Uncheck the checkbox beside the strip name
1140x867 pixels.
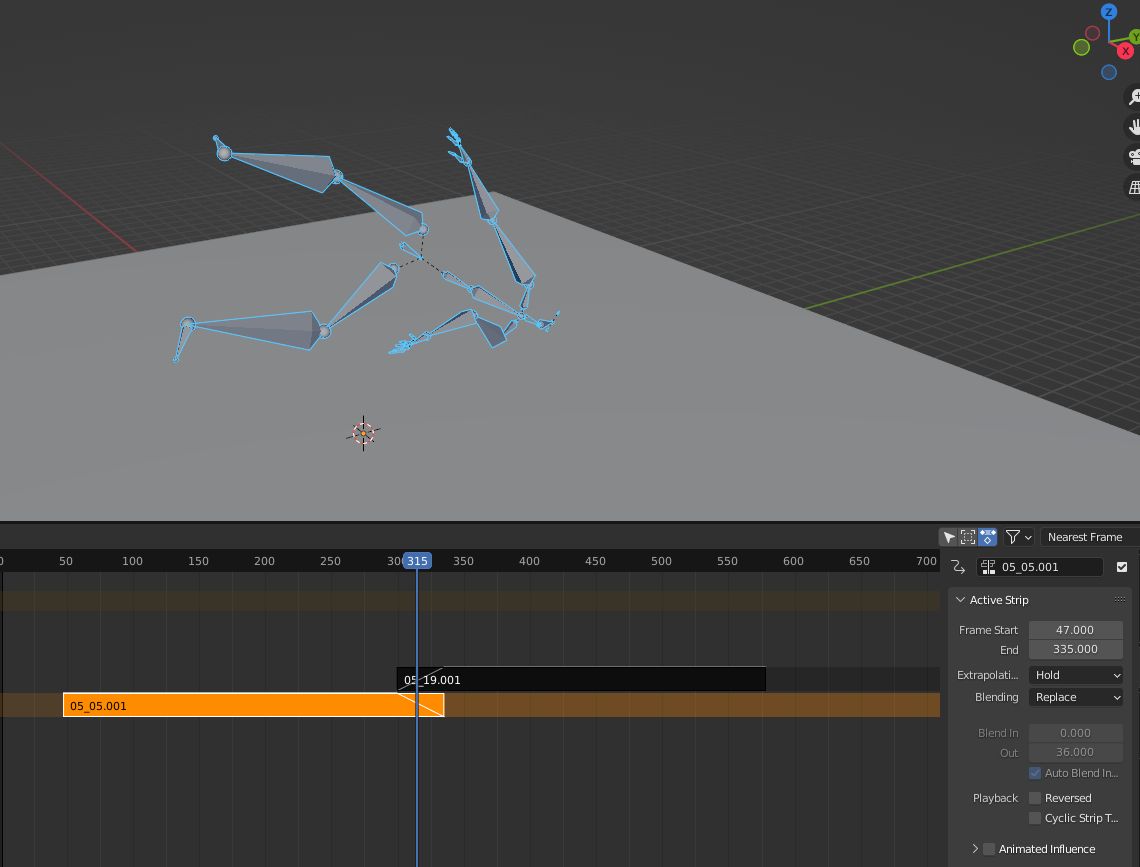click(x=1122, y=567)
